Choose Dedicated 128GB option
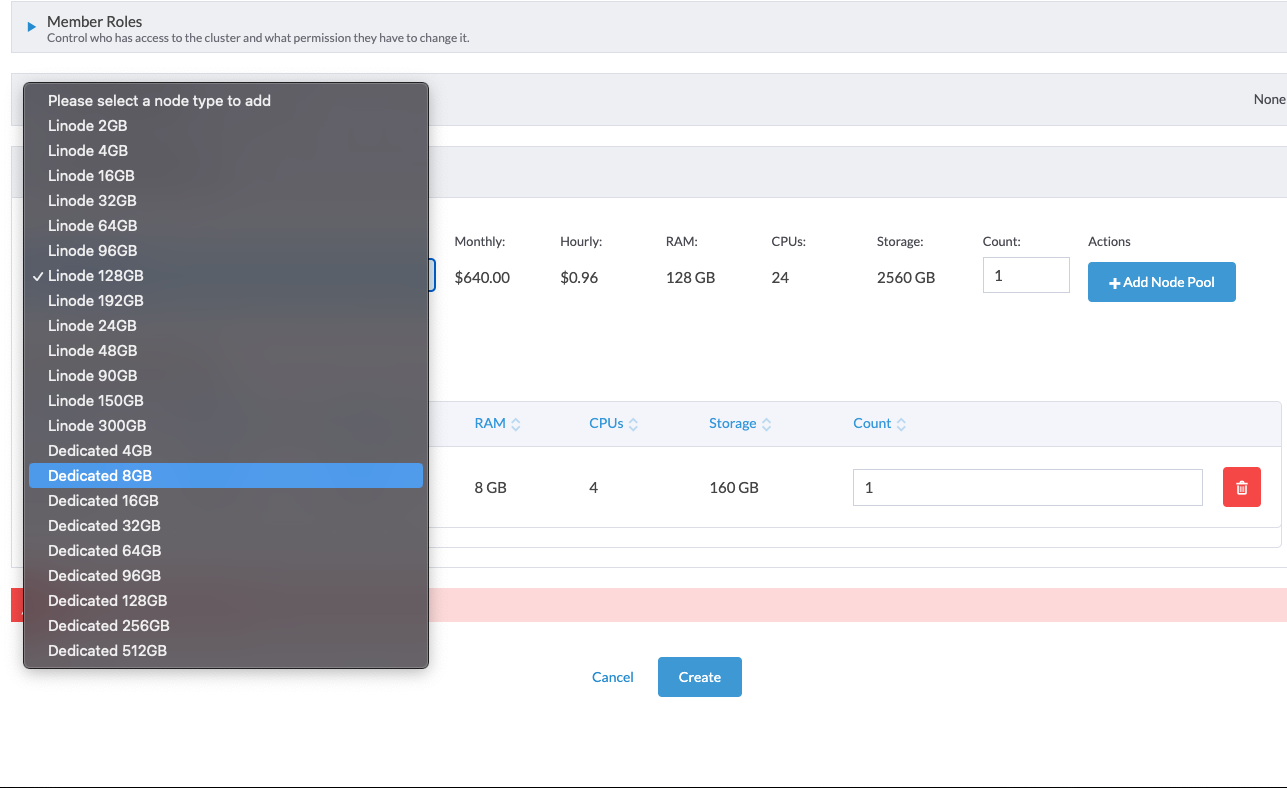 (x=226, y=600)
